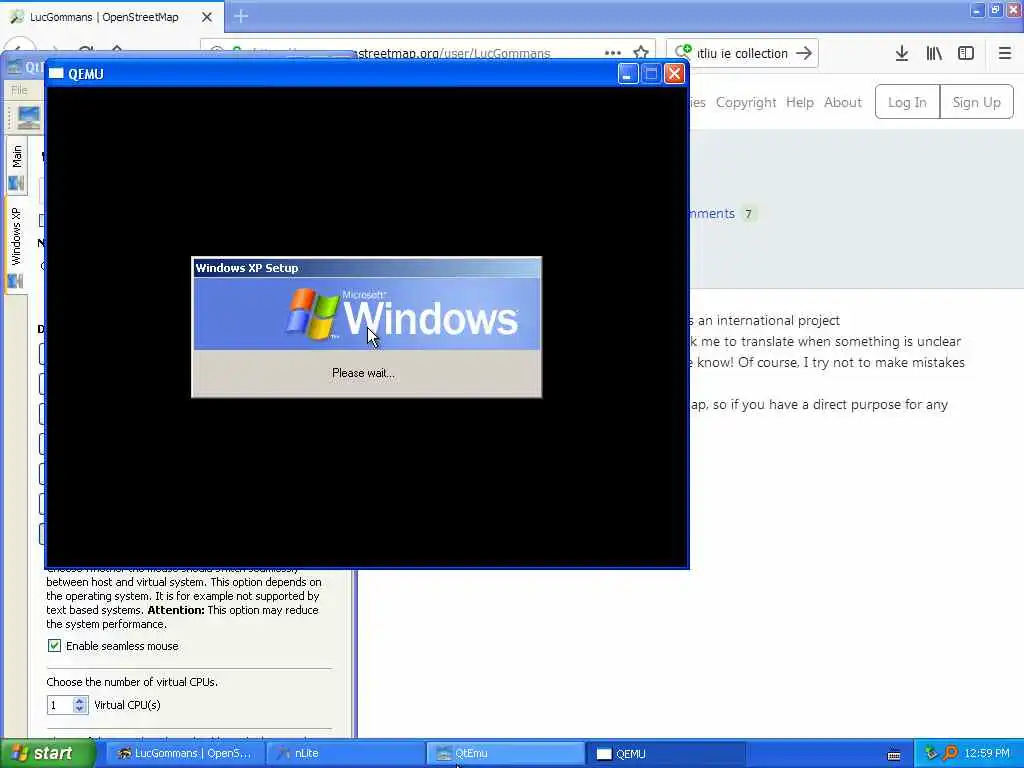Minimize the QEMU window
The image size is (1024, 768).
click(x=628, y=74)
